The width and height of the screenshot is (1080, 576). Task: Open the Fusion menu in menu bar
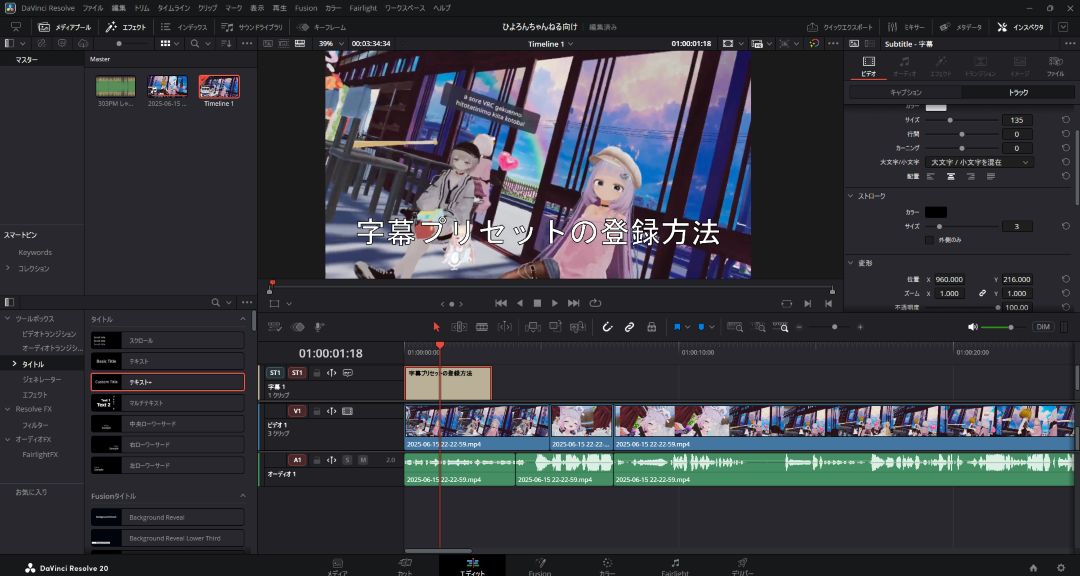[305, 8]
